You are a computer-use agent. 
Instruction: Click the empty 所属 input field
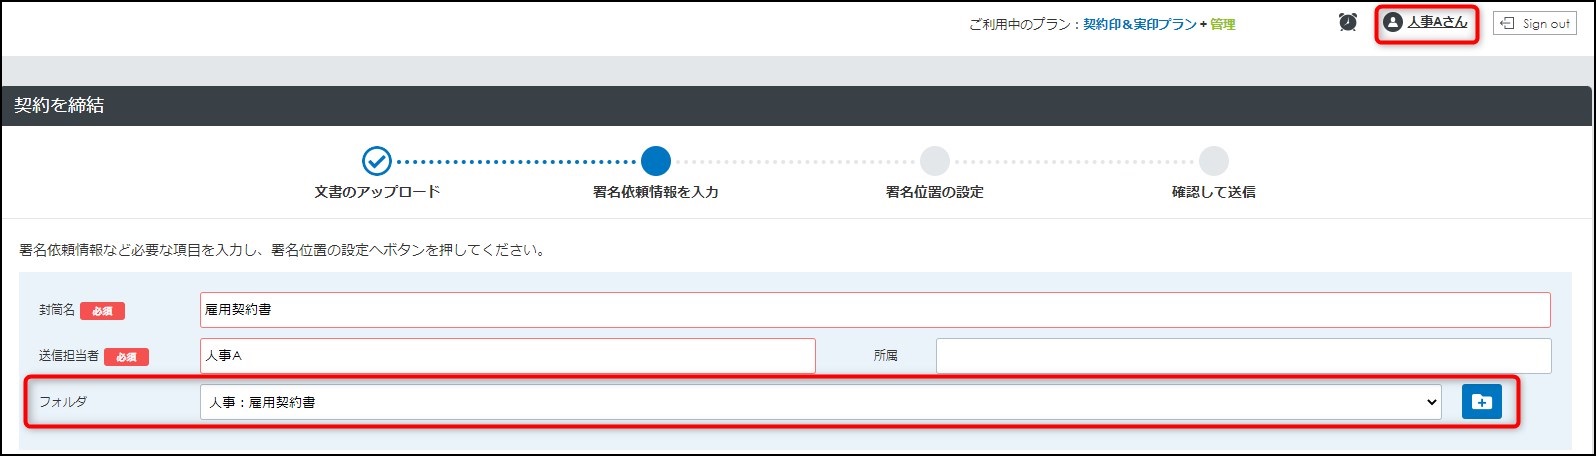coord(1244,356)
